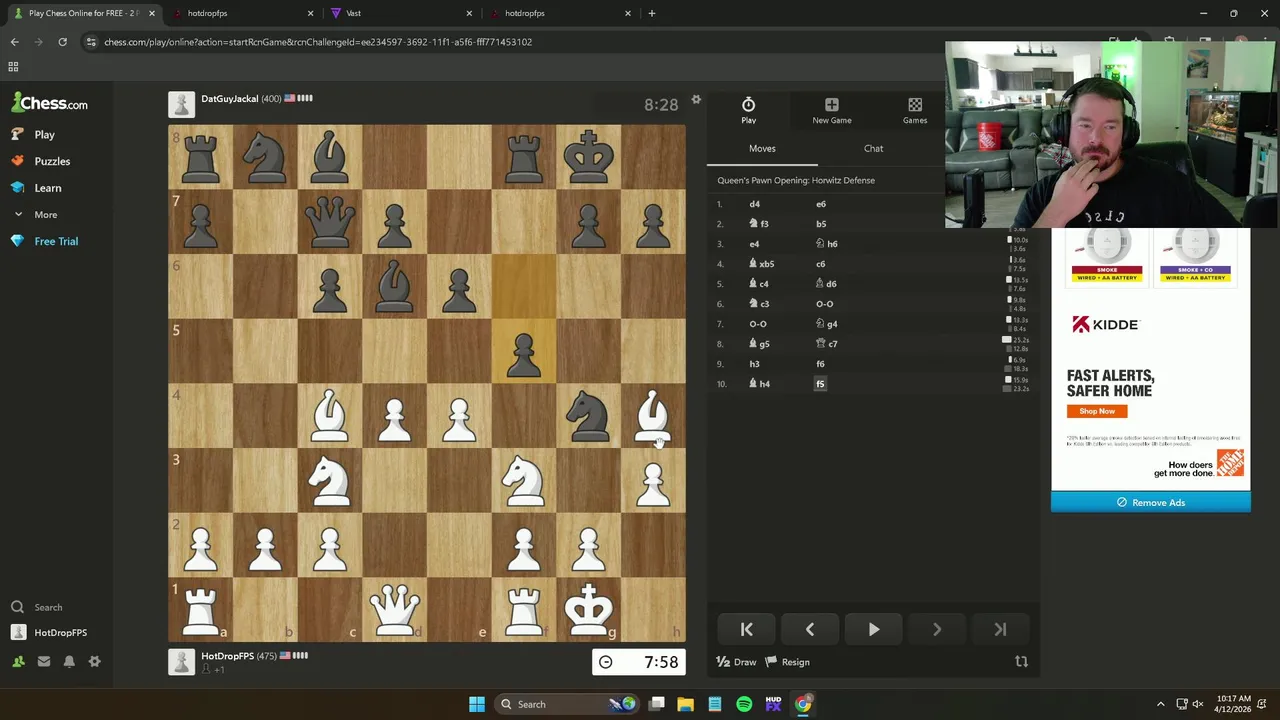Click the HotDropFPS player name below the board
The height and width of the screenshot is (720, 1280).
227,656
